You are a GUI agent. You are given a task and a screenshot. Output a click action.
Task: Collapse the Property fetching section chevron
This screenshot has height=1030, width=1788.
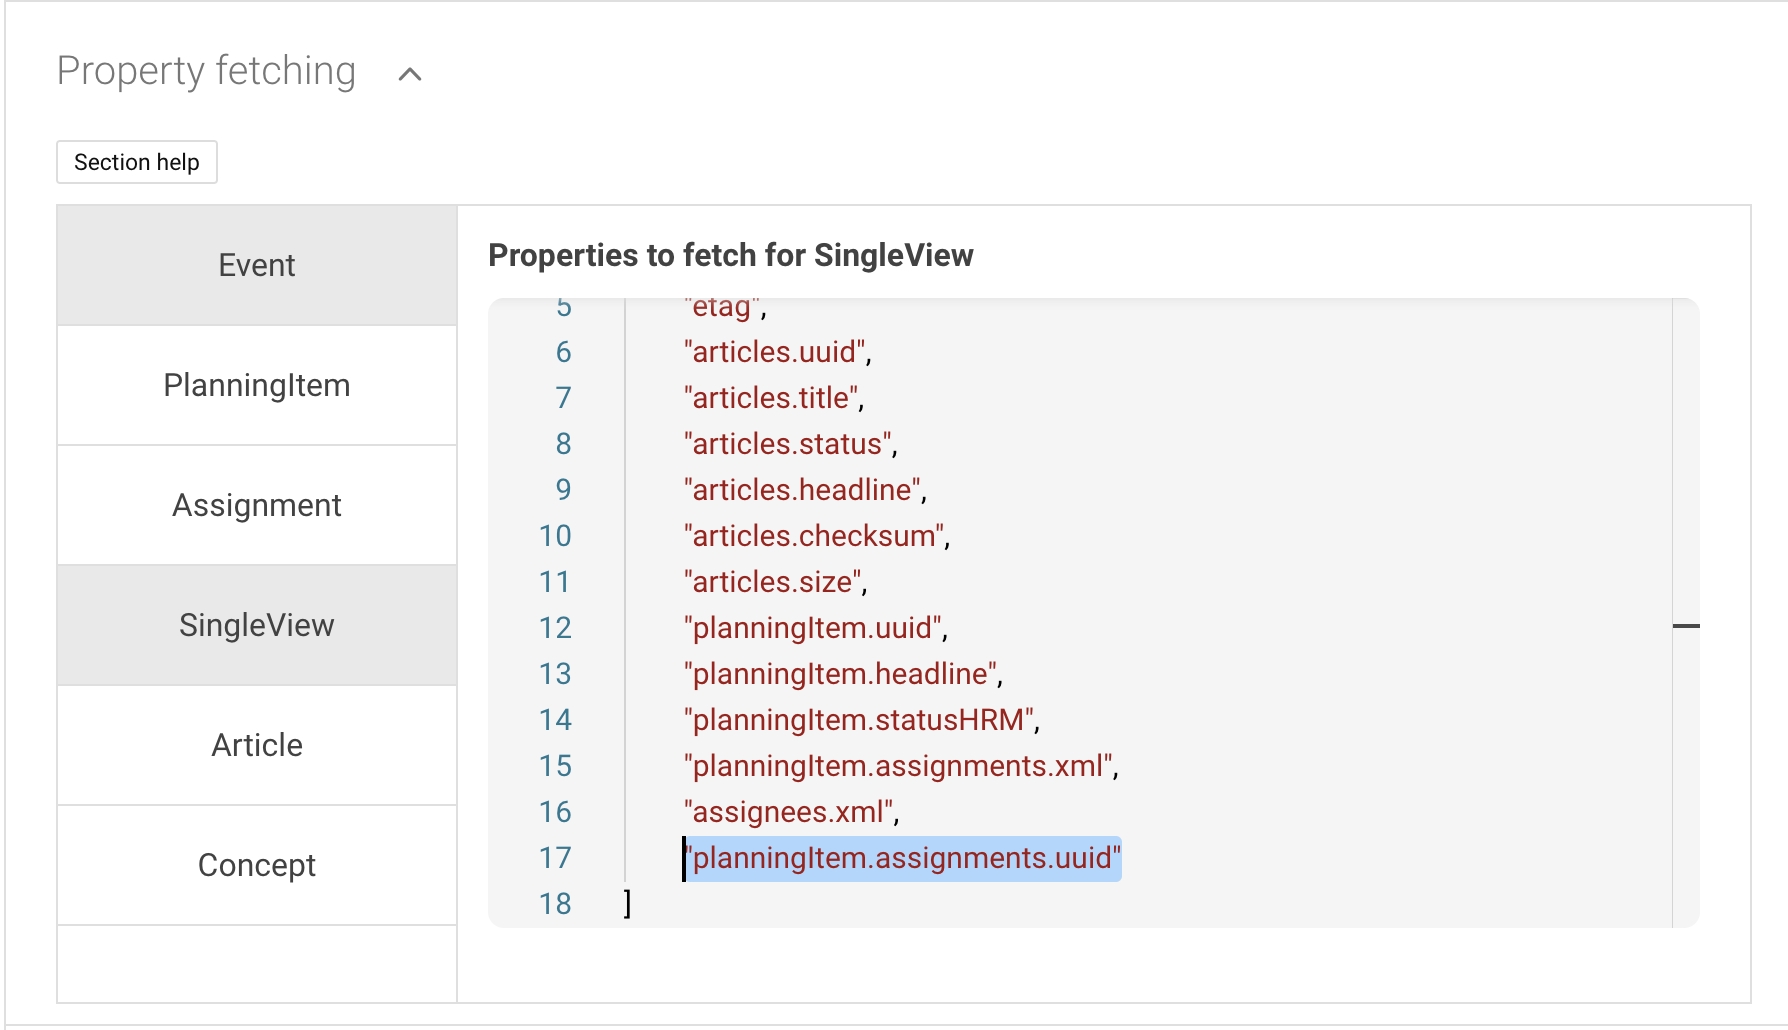click(x=410, y=74)
